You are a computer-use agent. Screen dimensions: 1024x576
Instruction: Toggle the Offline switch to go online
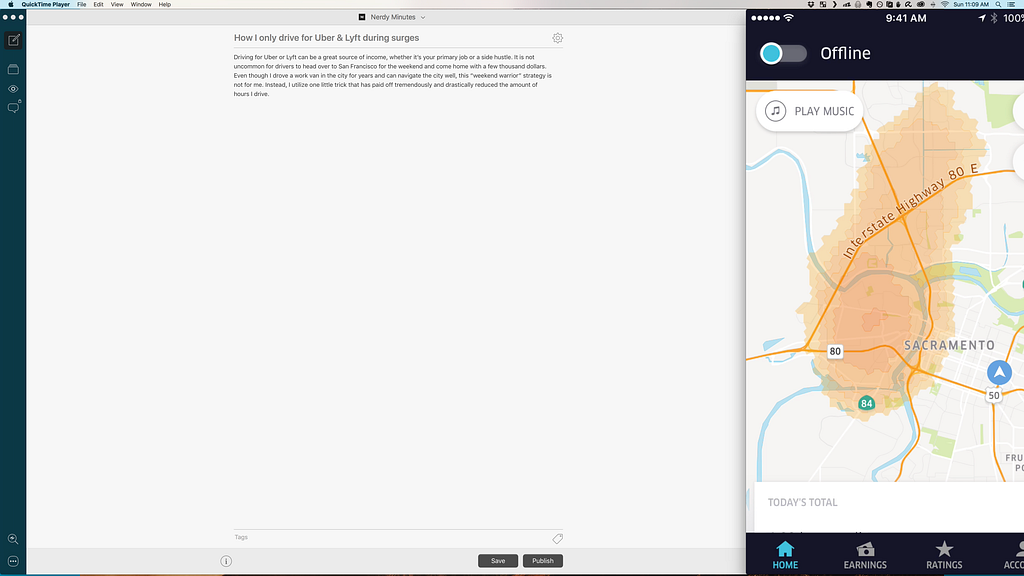(783, 54)
